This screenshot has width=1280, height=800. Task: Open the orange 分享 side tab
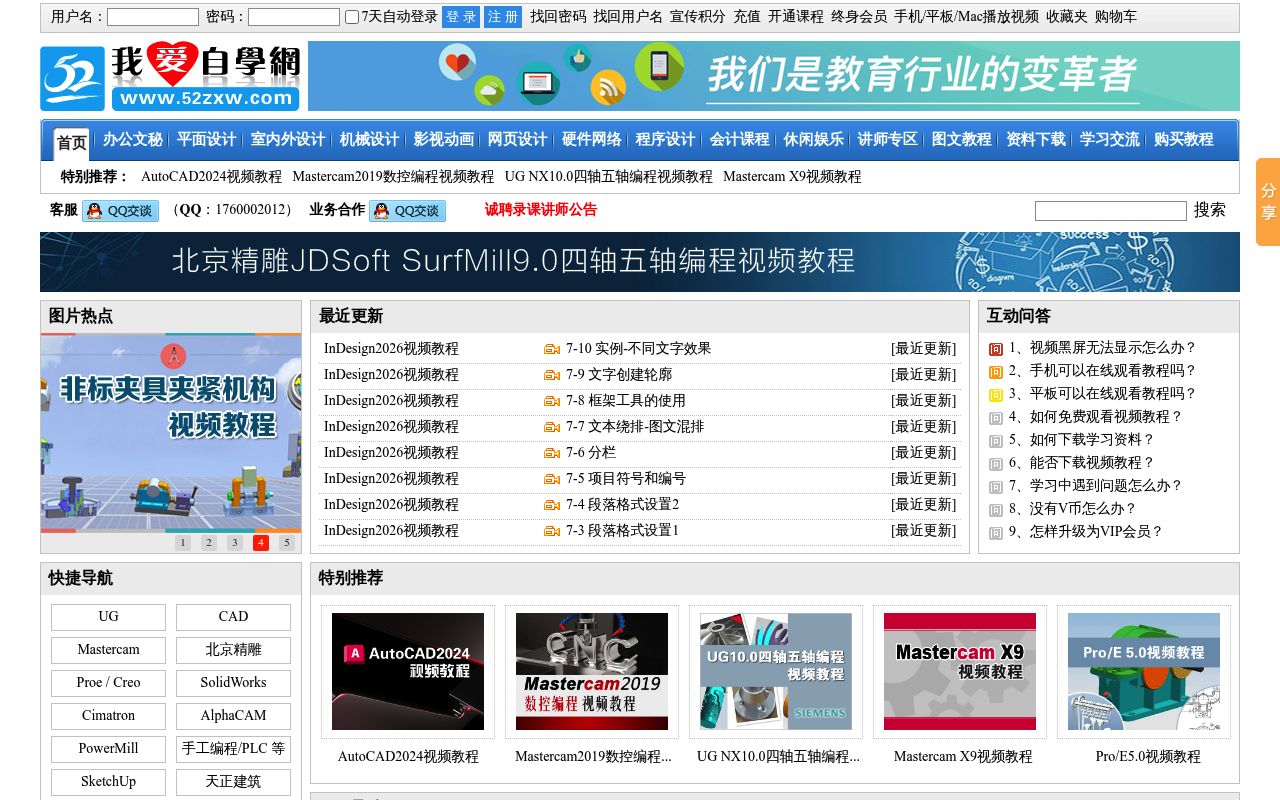tap(1268, 202)
